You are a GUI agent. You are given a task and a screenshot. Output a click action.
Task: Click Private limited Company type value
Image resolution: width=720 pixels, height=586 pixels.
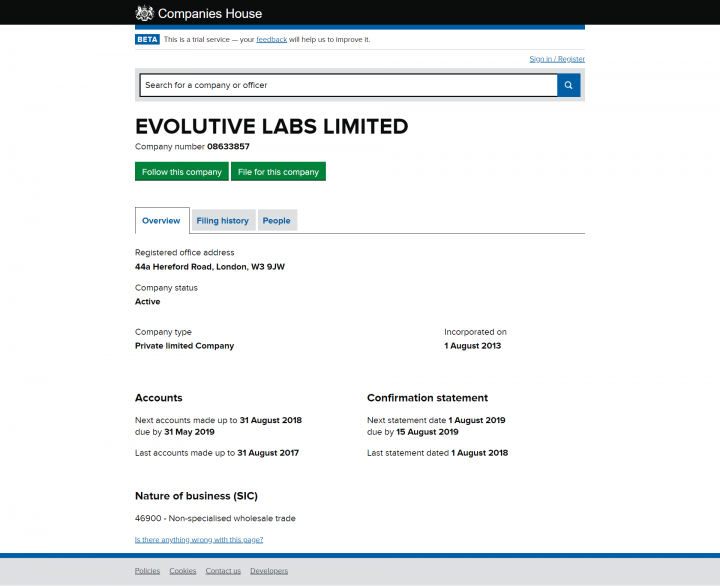[x=185, y=346]
